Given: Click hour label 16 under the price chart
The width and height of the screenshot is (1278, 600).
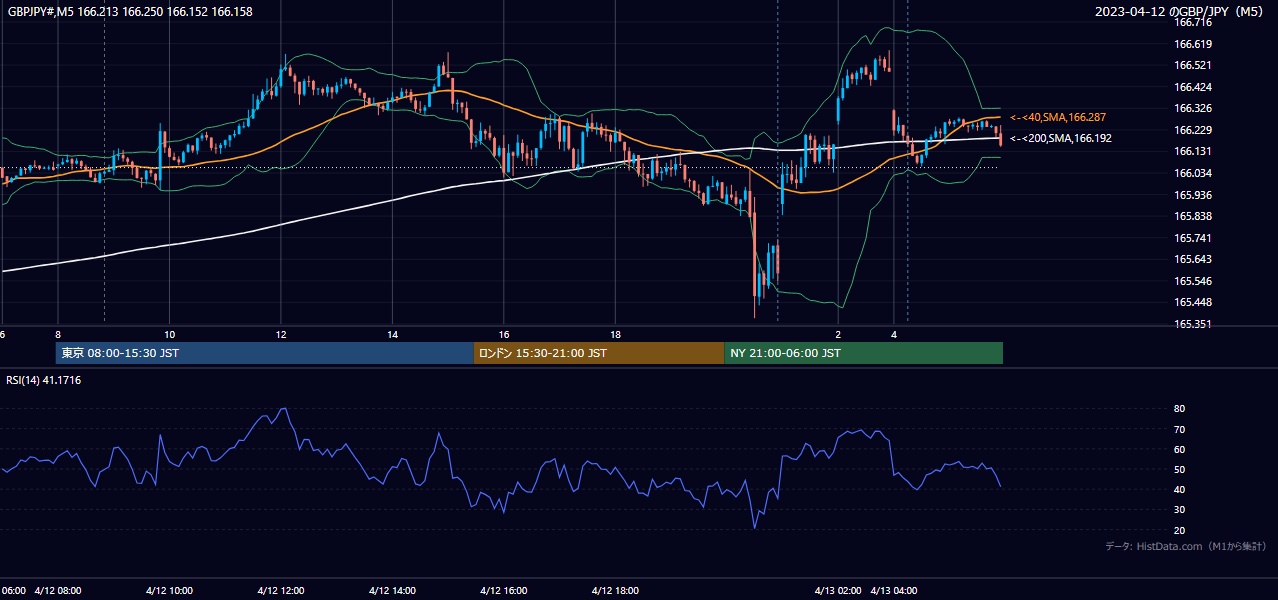Looking at the screenshot, I should click(504, 334).
